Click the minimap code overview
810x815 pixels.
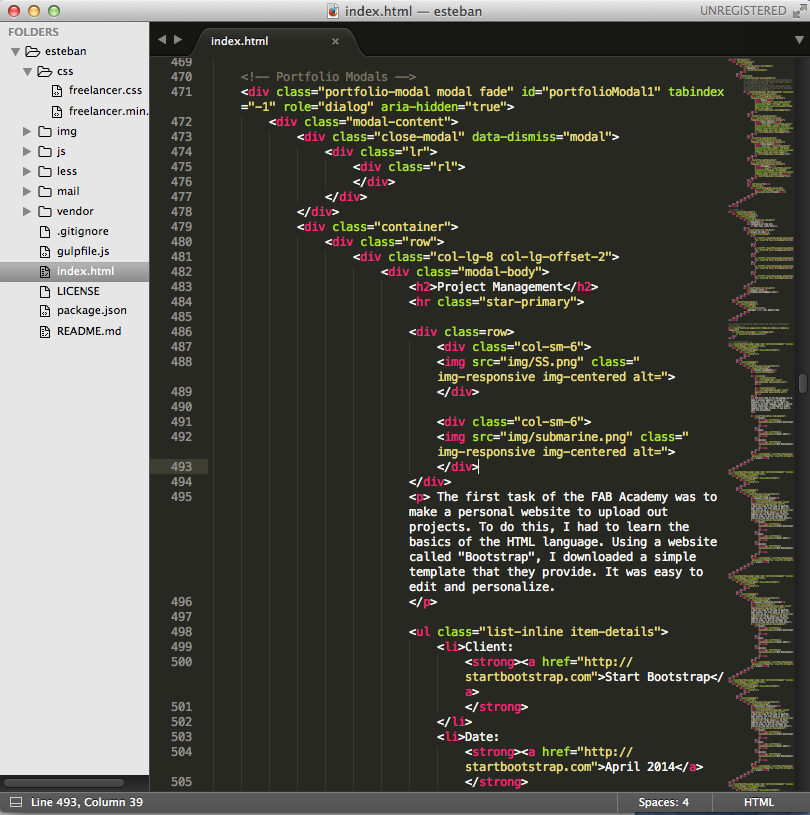760,300
